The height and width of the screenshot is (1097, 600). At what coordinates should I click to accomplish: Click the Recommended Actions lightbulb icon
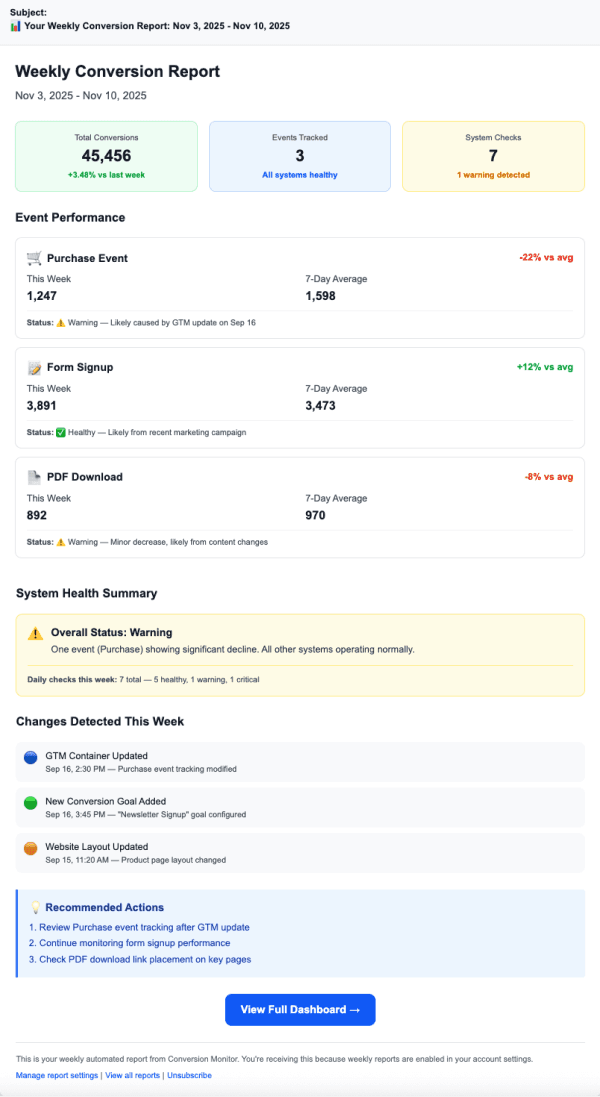35,908
